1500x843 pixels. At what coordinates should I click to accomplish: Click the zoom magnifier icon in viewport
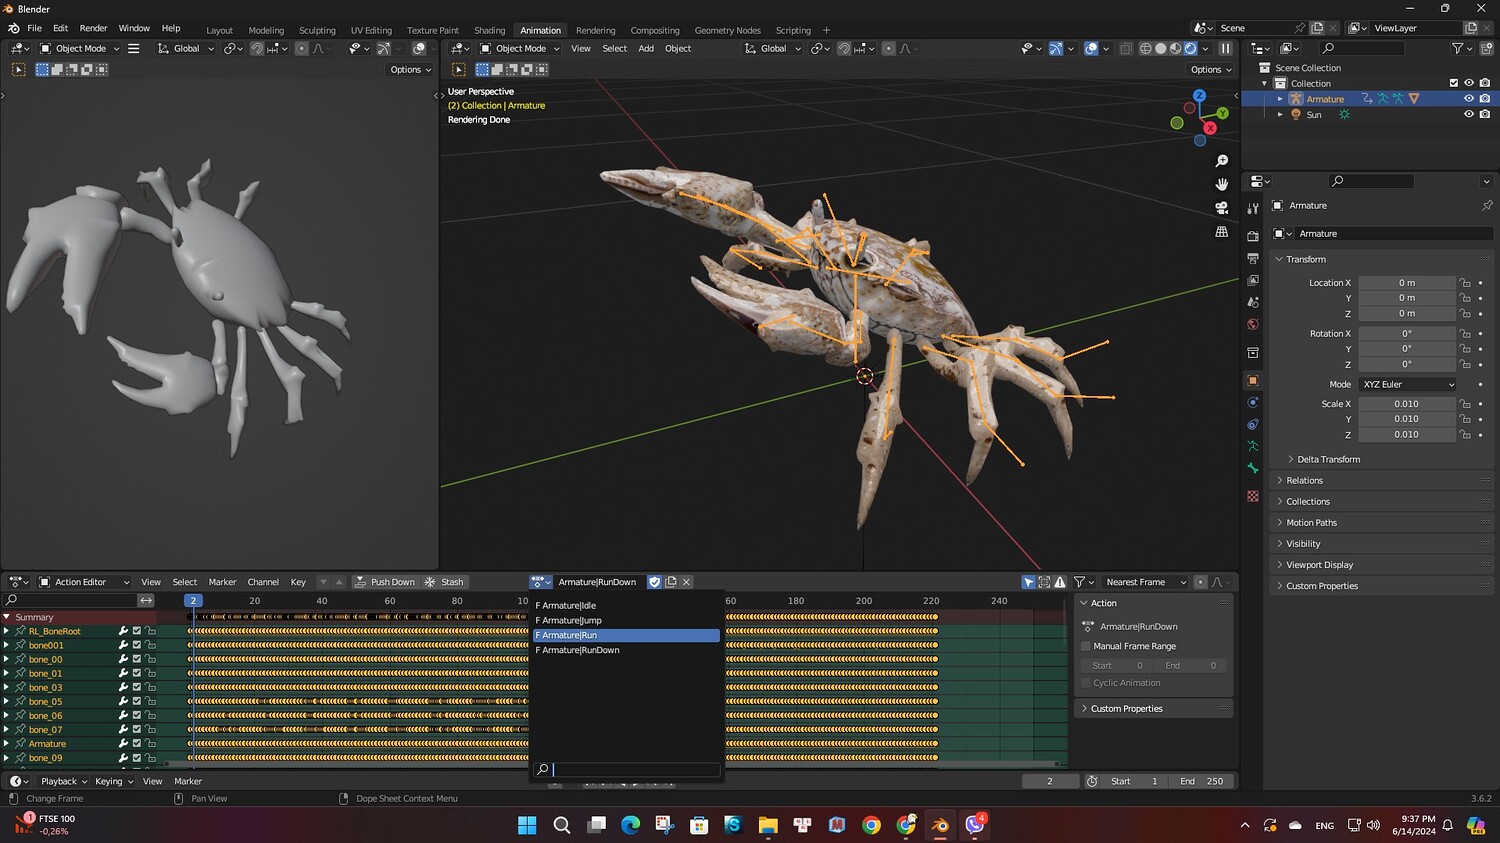point(1221,161)
